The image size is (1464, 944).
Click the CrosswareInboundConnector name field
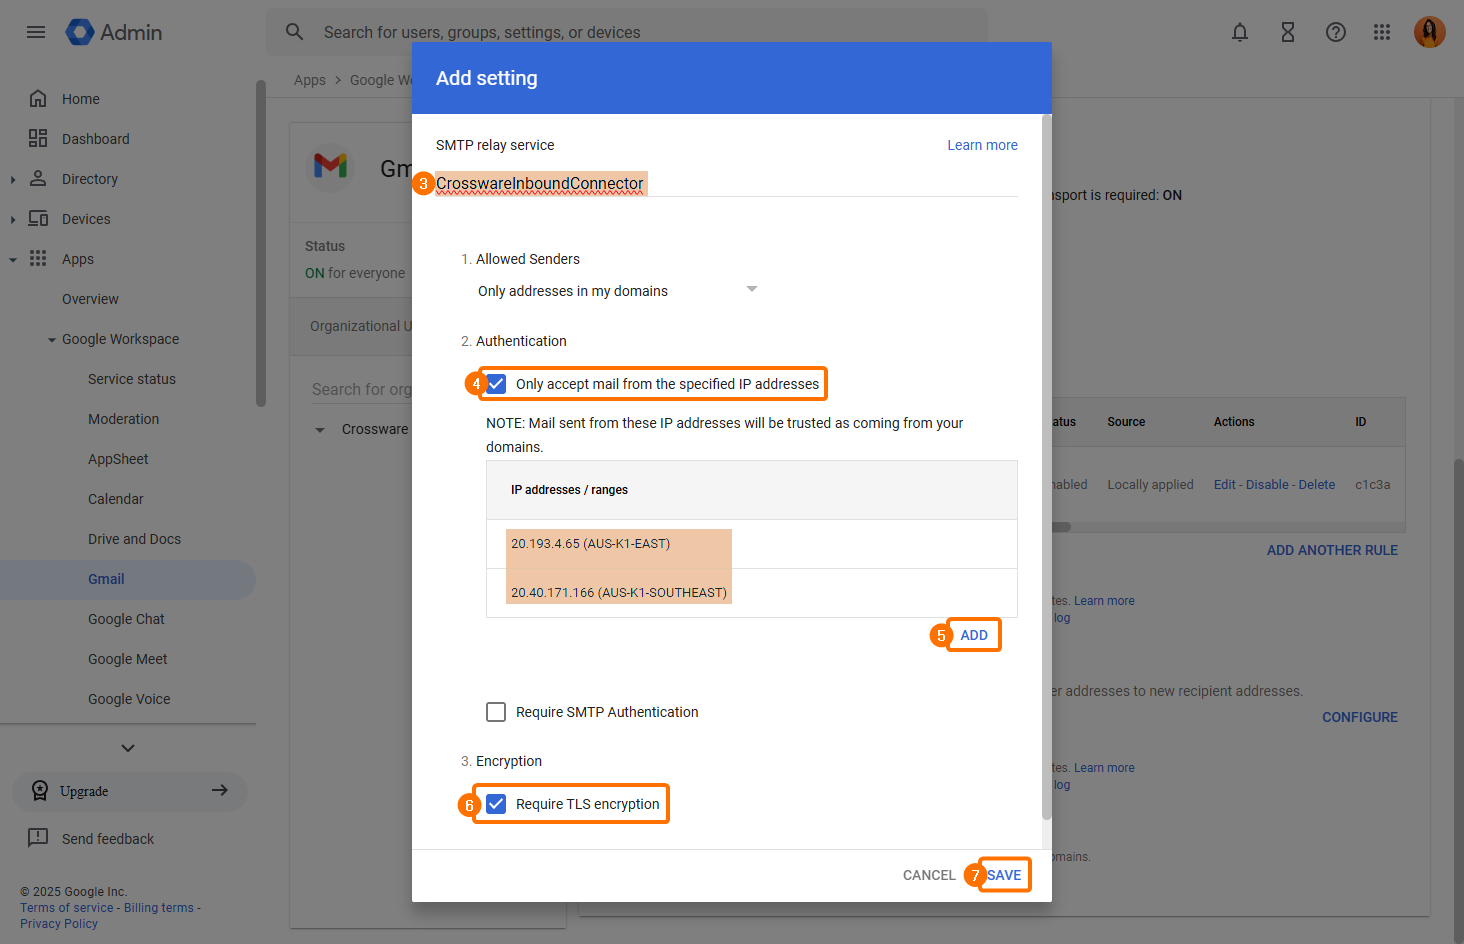point(540,184)
